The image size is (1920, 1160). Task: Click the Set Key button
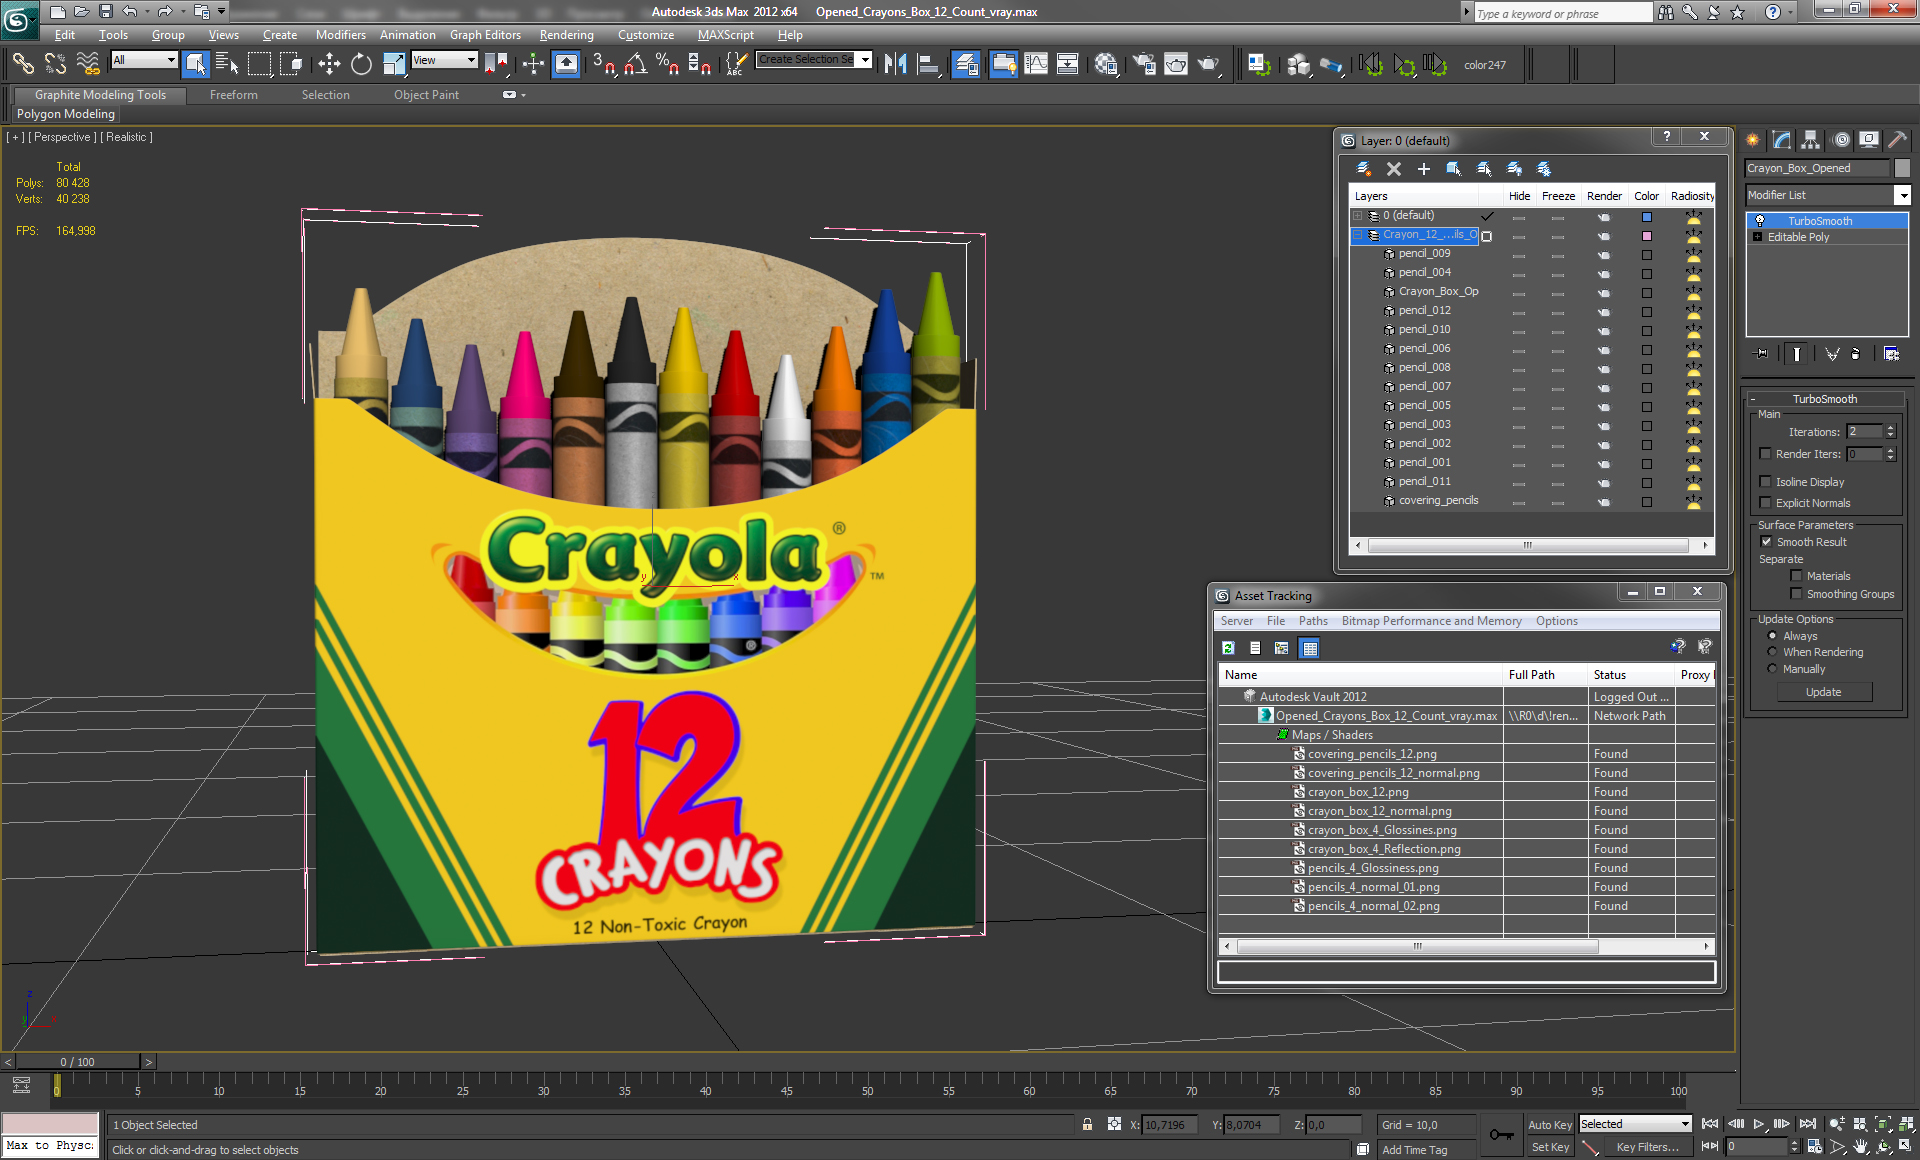click(x=1550, y=1147)
